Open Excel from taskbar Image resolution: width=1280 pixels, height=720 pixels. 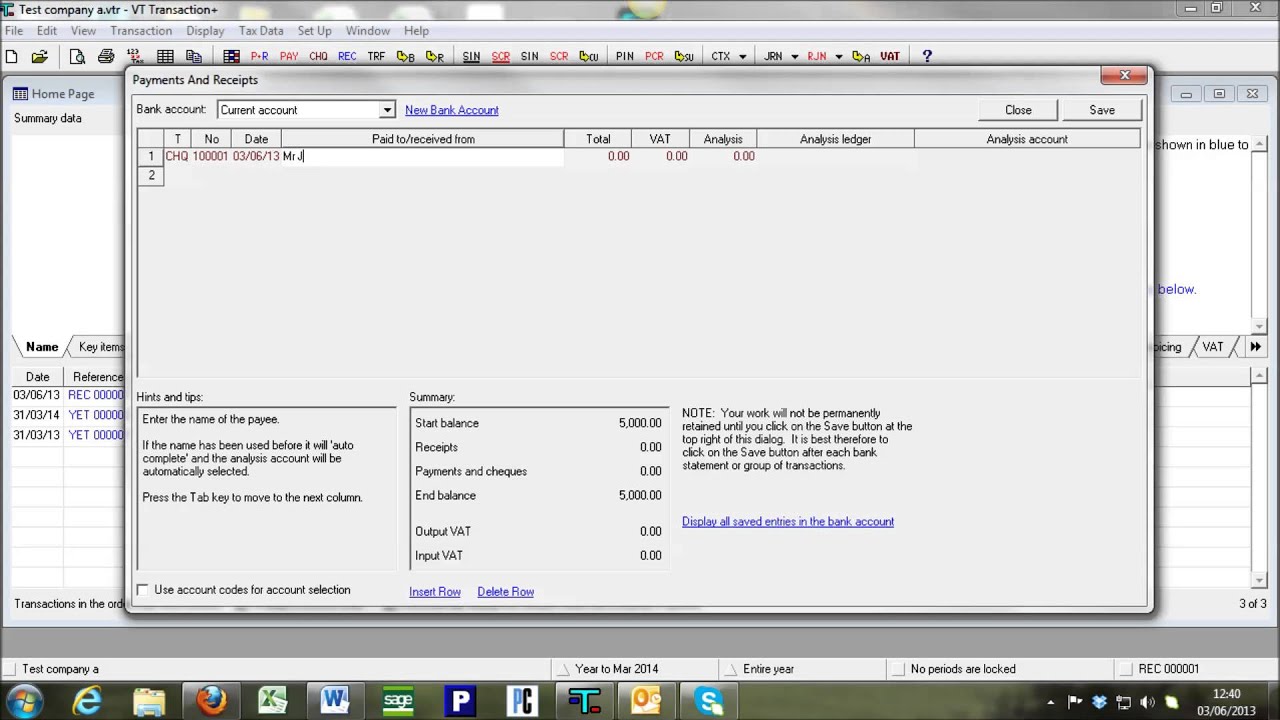[273, 701]
